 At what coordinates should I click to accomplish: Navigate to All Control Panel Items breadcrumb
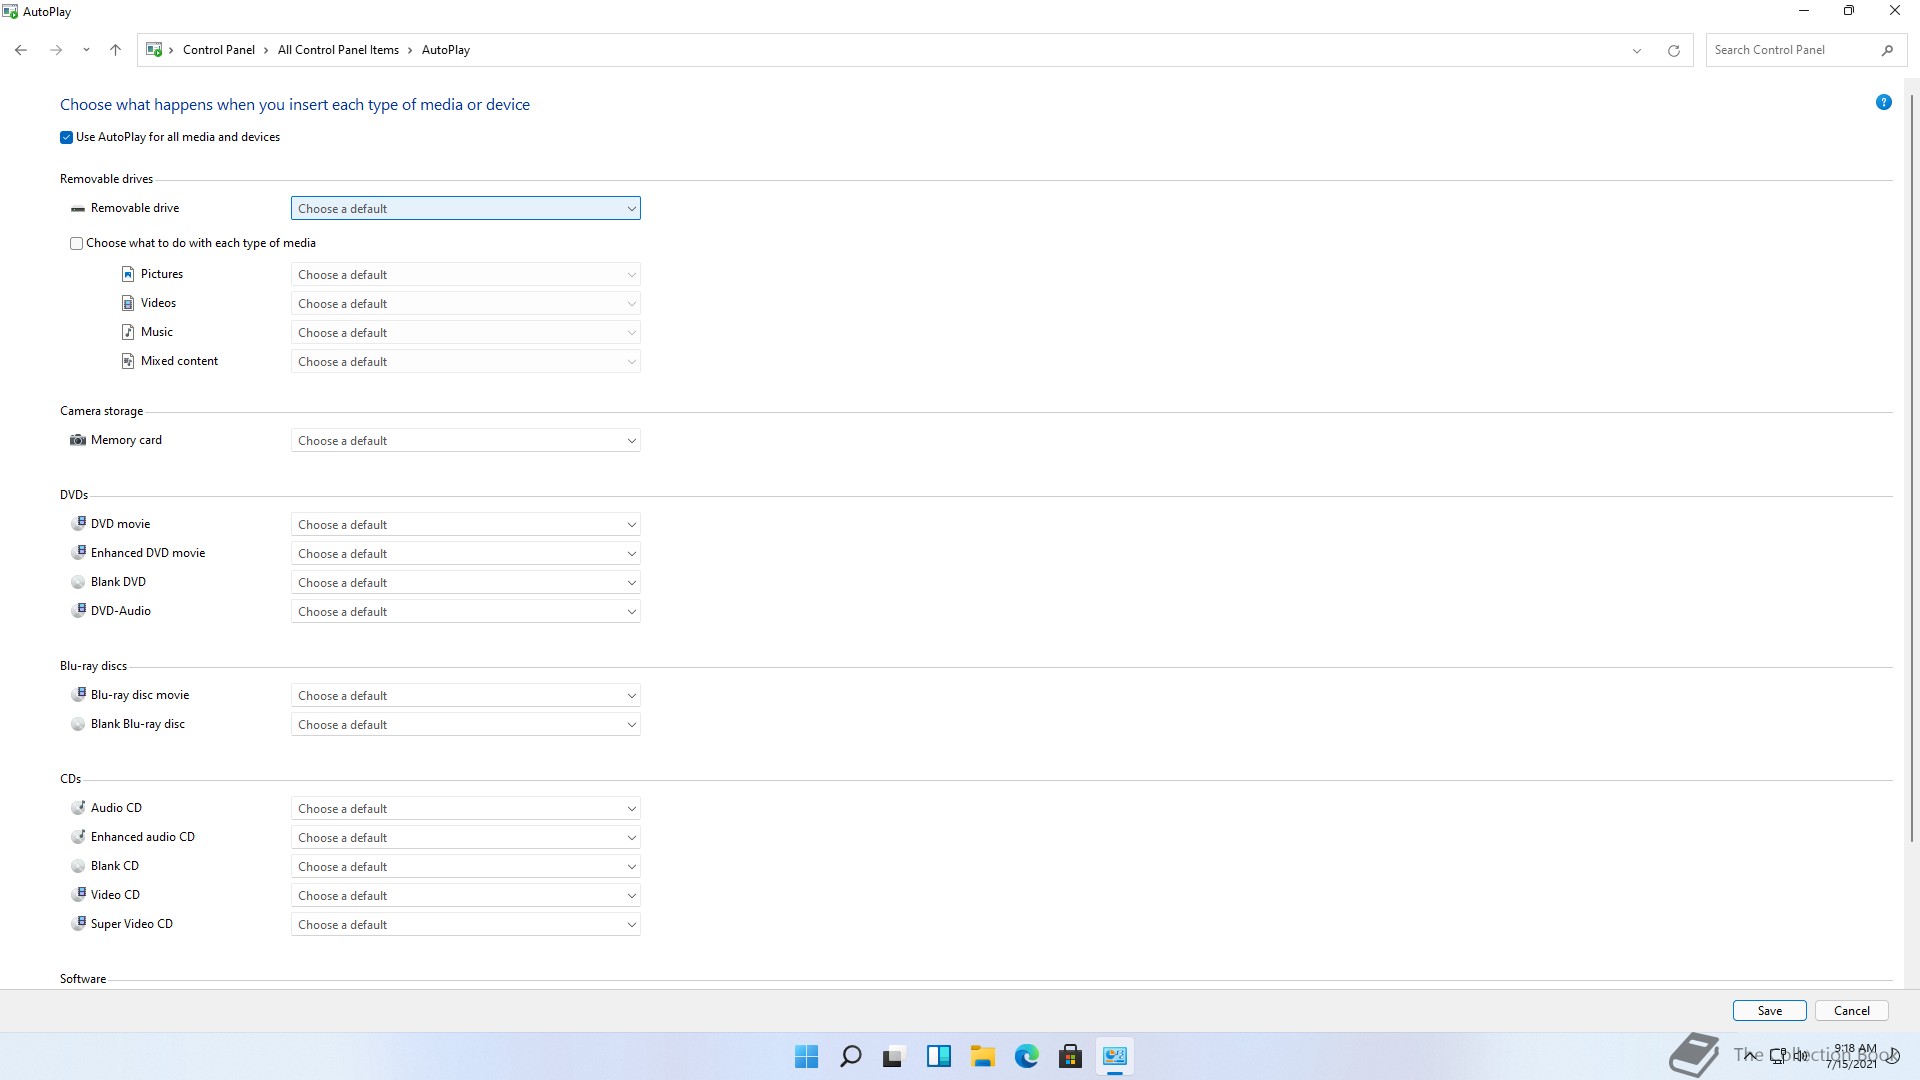(x=338, y=50)
